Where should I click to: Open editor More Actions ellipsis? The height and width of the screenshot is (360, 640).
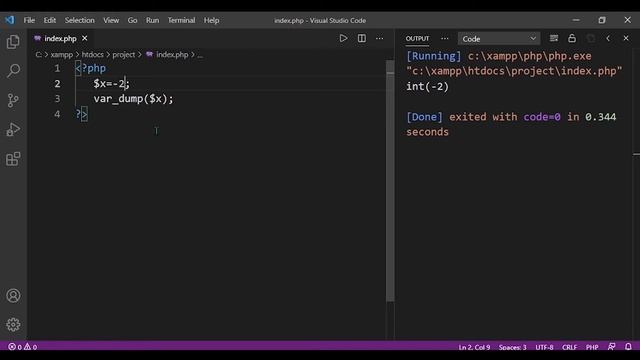pos(380,38)
